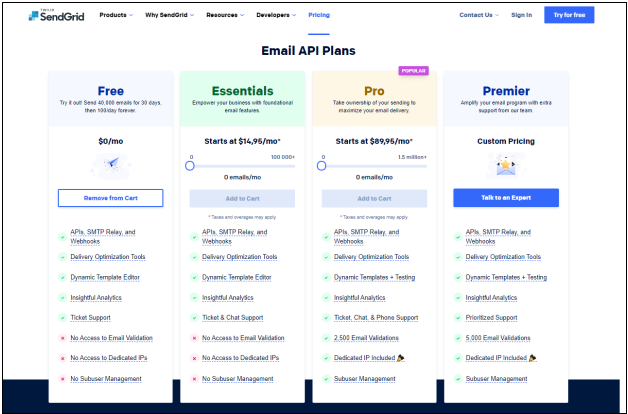Click Free's No Access to Dedicated IPs
628x414 pixels.
109,358
